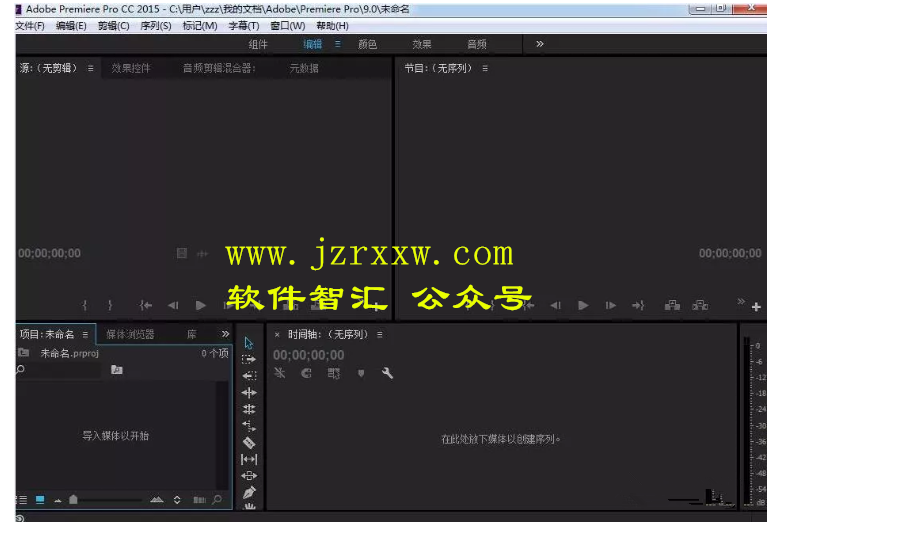
Task: Switch to the 颜色 workspace
Action: (367, 45)
